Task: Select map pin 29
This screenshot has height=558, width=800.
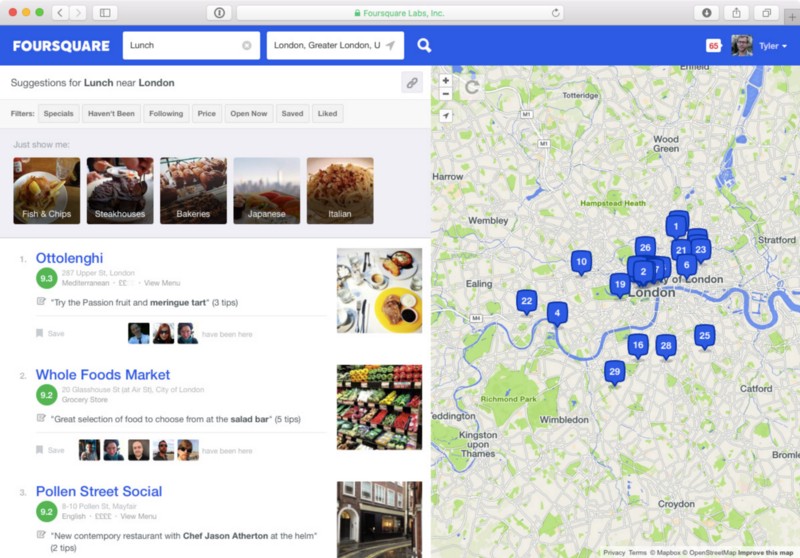Action: 614,372
